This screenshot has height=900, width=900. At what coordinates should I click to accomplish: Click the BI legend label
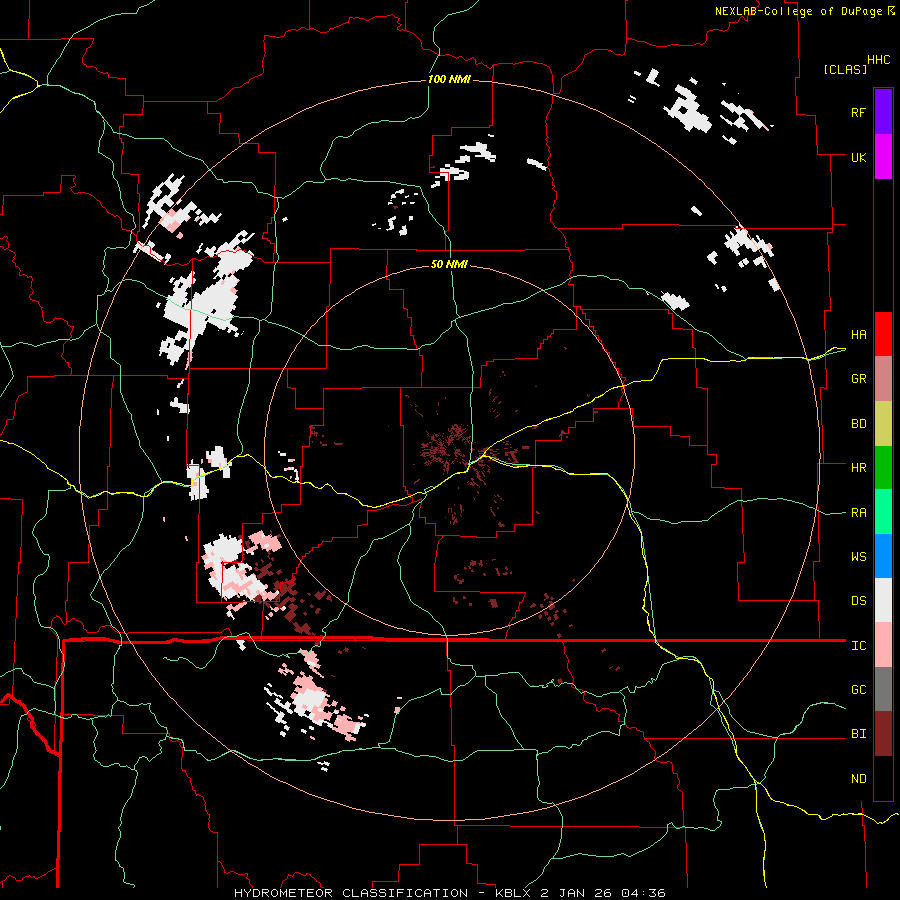(x=858, y=734)
